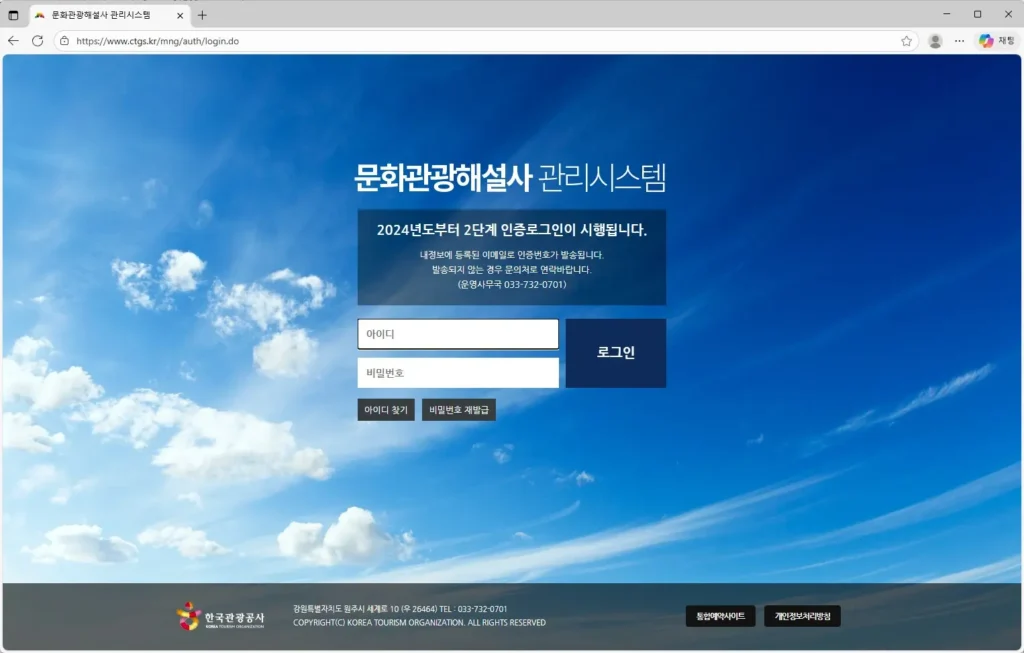Click the page refresh icon
This screenshot has width=1024, height=653.
(38, 42)
